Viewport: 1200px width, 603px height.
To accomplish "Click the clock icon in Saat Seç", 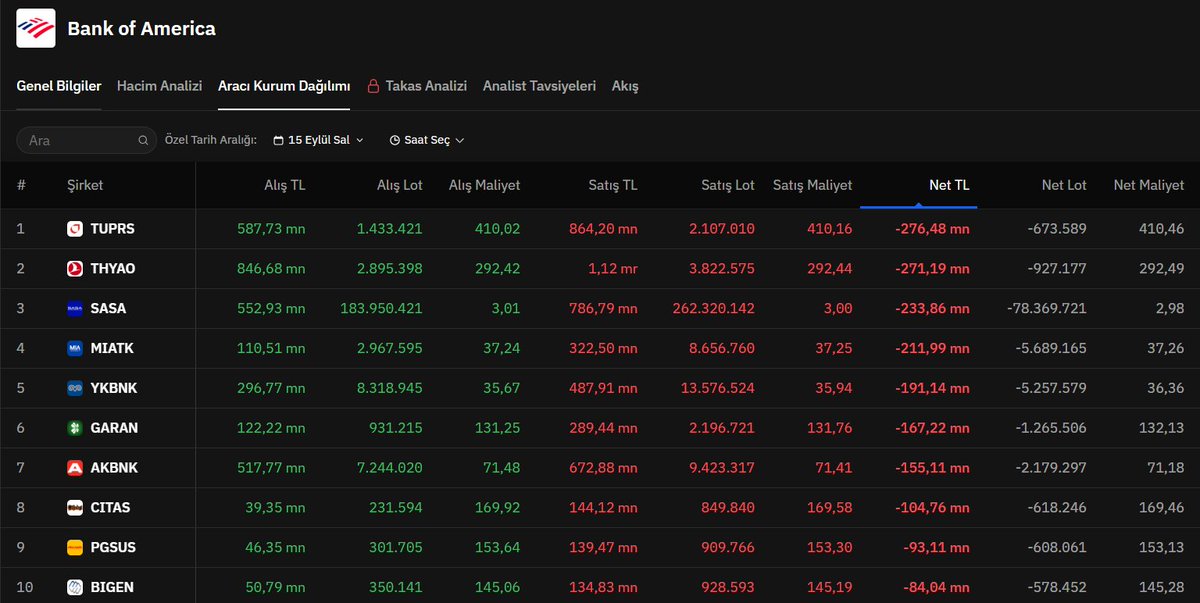I will pyautogui.click(x=395, y=141).
